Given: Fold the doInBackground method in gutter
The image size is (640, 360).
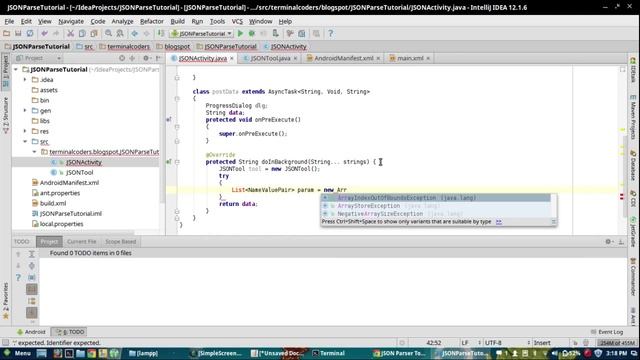Looking at the screenshot, I should [177, 162].
